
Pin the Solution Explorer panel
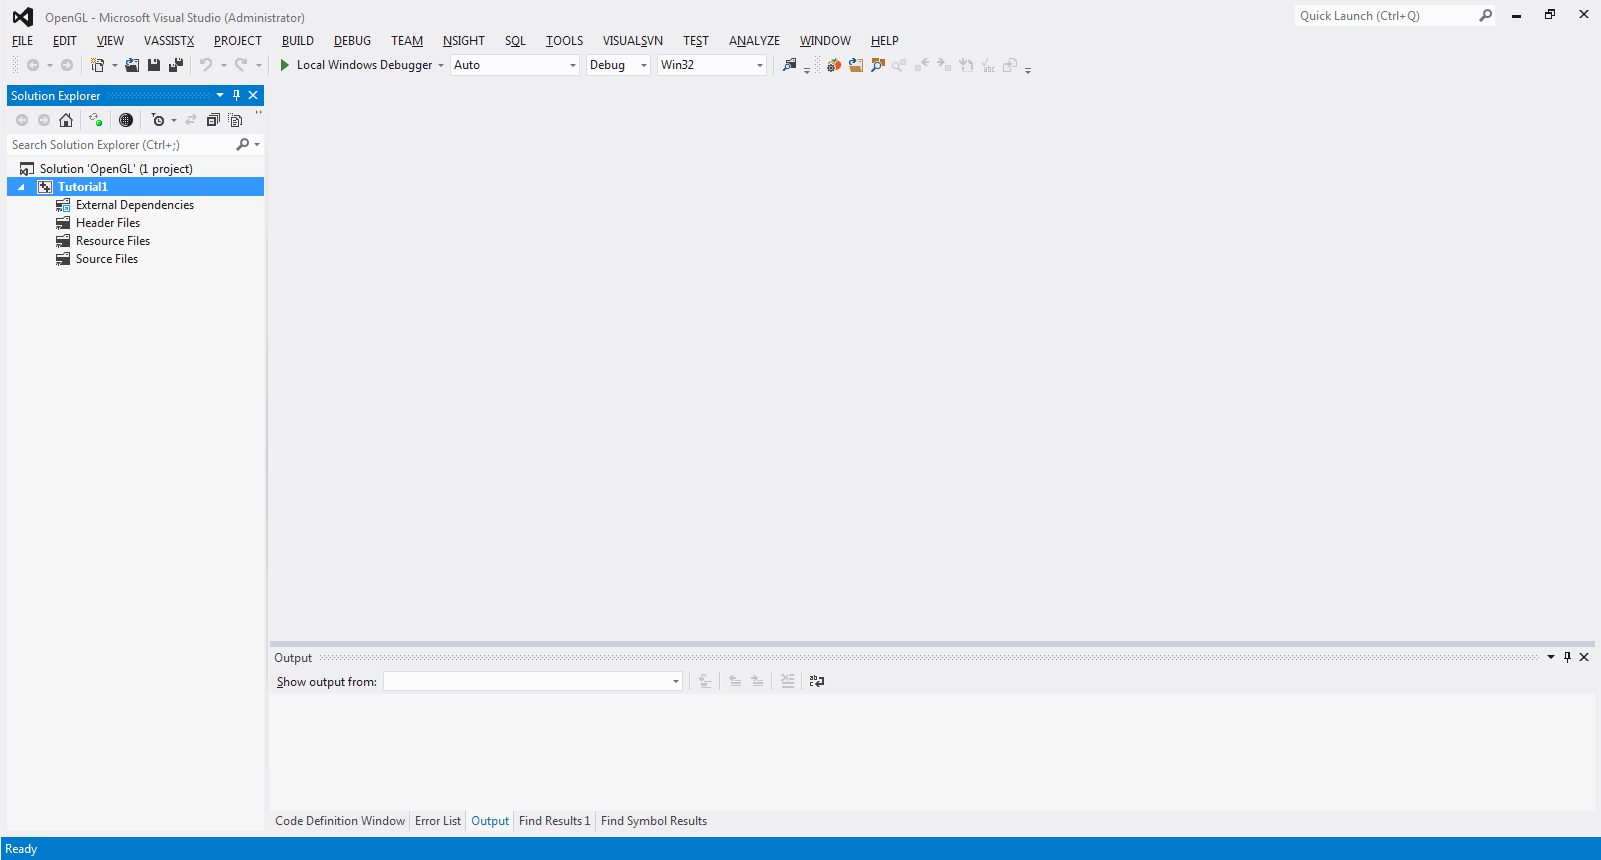click(237, 96)
